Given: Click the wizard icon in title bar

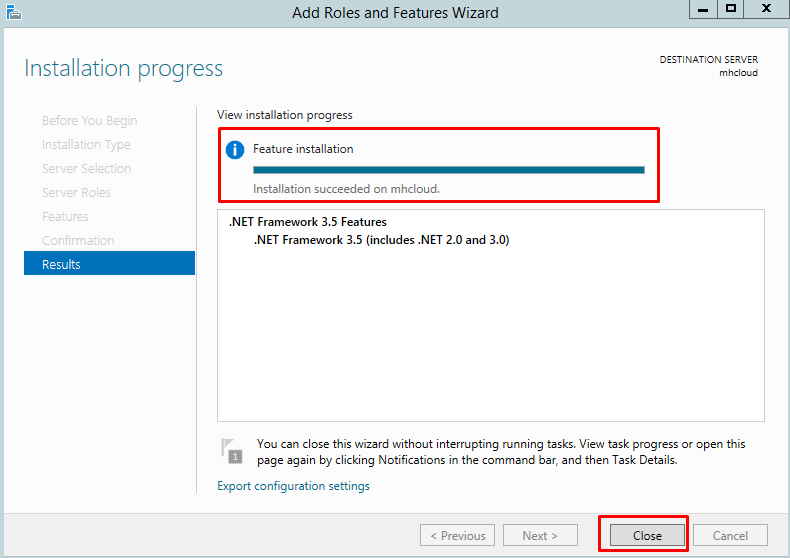Looking at the screenshot, I should coord(14,12).
